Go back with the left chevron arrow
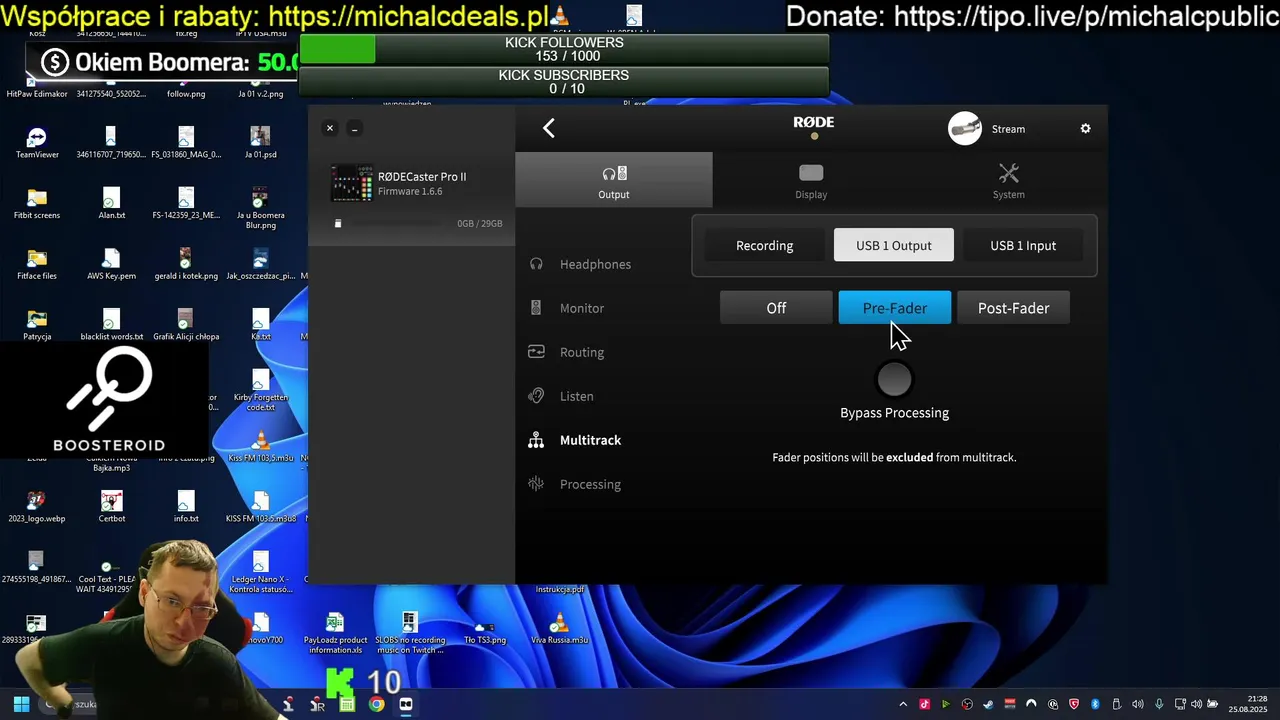The image size is (1280, 720). 548,128
